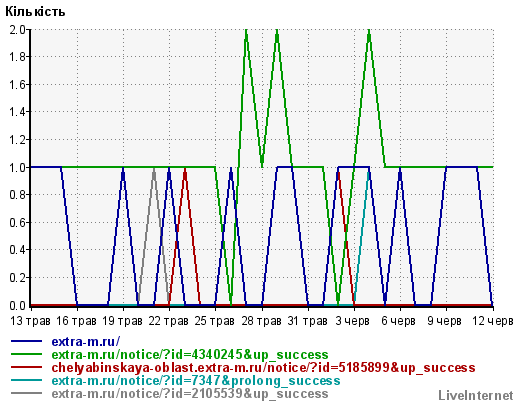Click the green legend line swatch
The width and height of the screenshot is (520, 405).
(x=26, y=354)
